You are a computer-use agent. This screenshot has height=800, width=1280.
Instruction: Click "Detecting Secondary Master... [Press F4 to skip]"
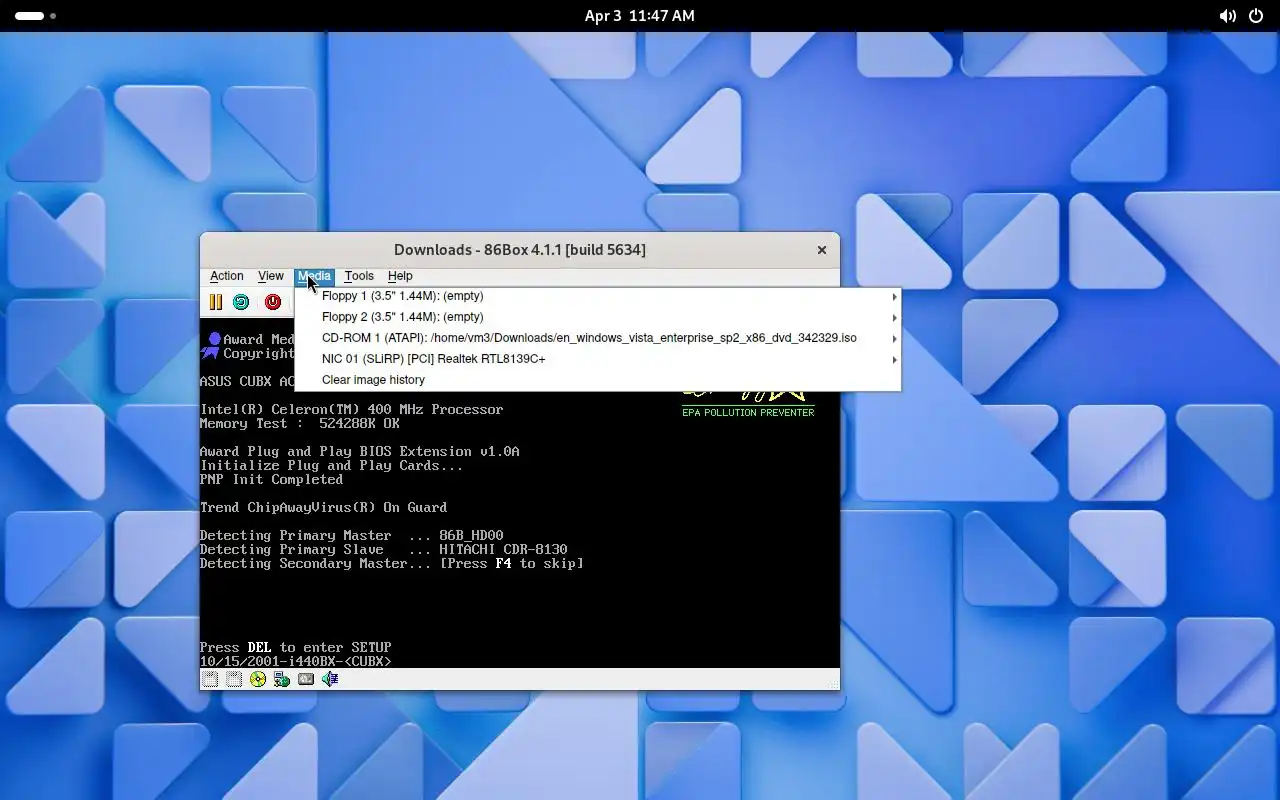point(391,563)
